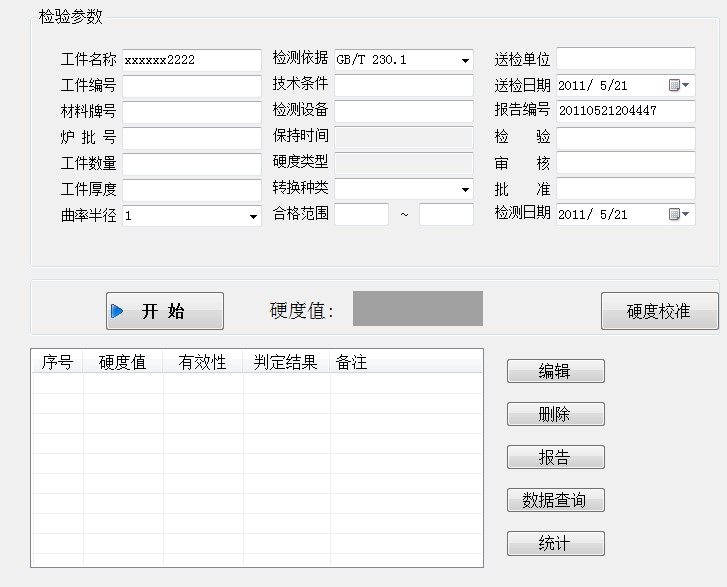Click the 硬度值 column header
Viewport: 727px width, 587px height.
[123, 362]
